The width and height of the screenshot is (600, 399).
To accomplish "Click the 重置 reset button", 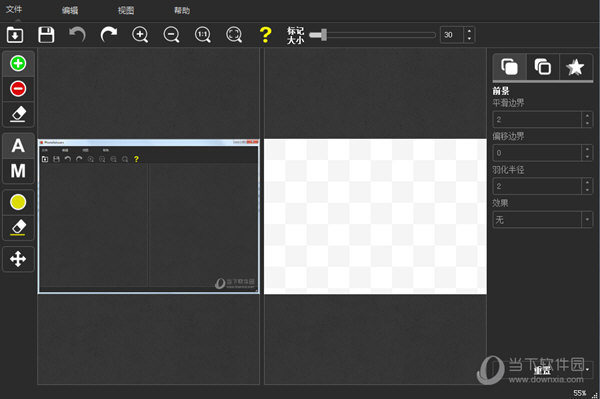I will (x=543, y=370).
